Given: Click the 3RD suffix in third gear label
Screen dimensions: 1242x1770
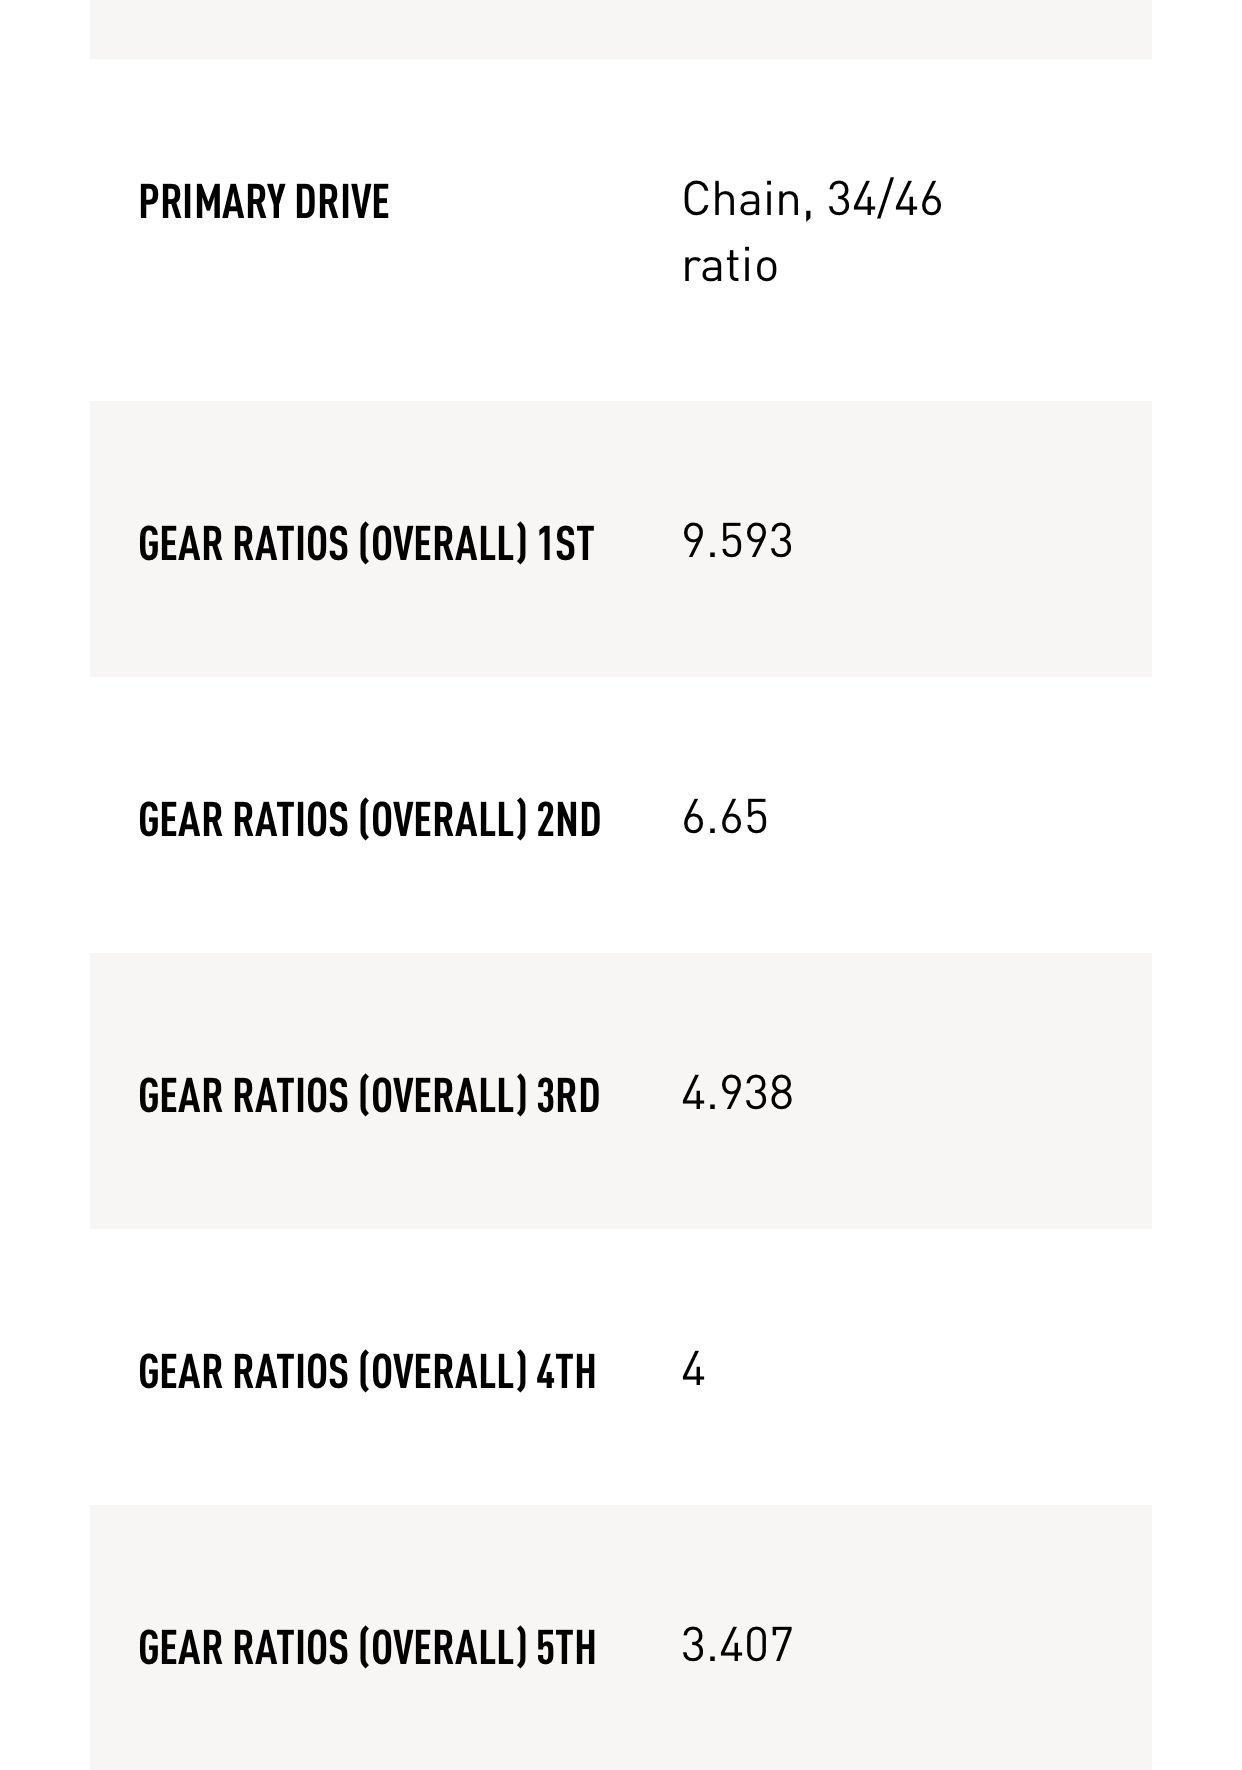Looking at the screenshot, I should click(x=568, y=1096).
